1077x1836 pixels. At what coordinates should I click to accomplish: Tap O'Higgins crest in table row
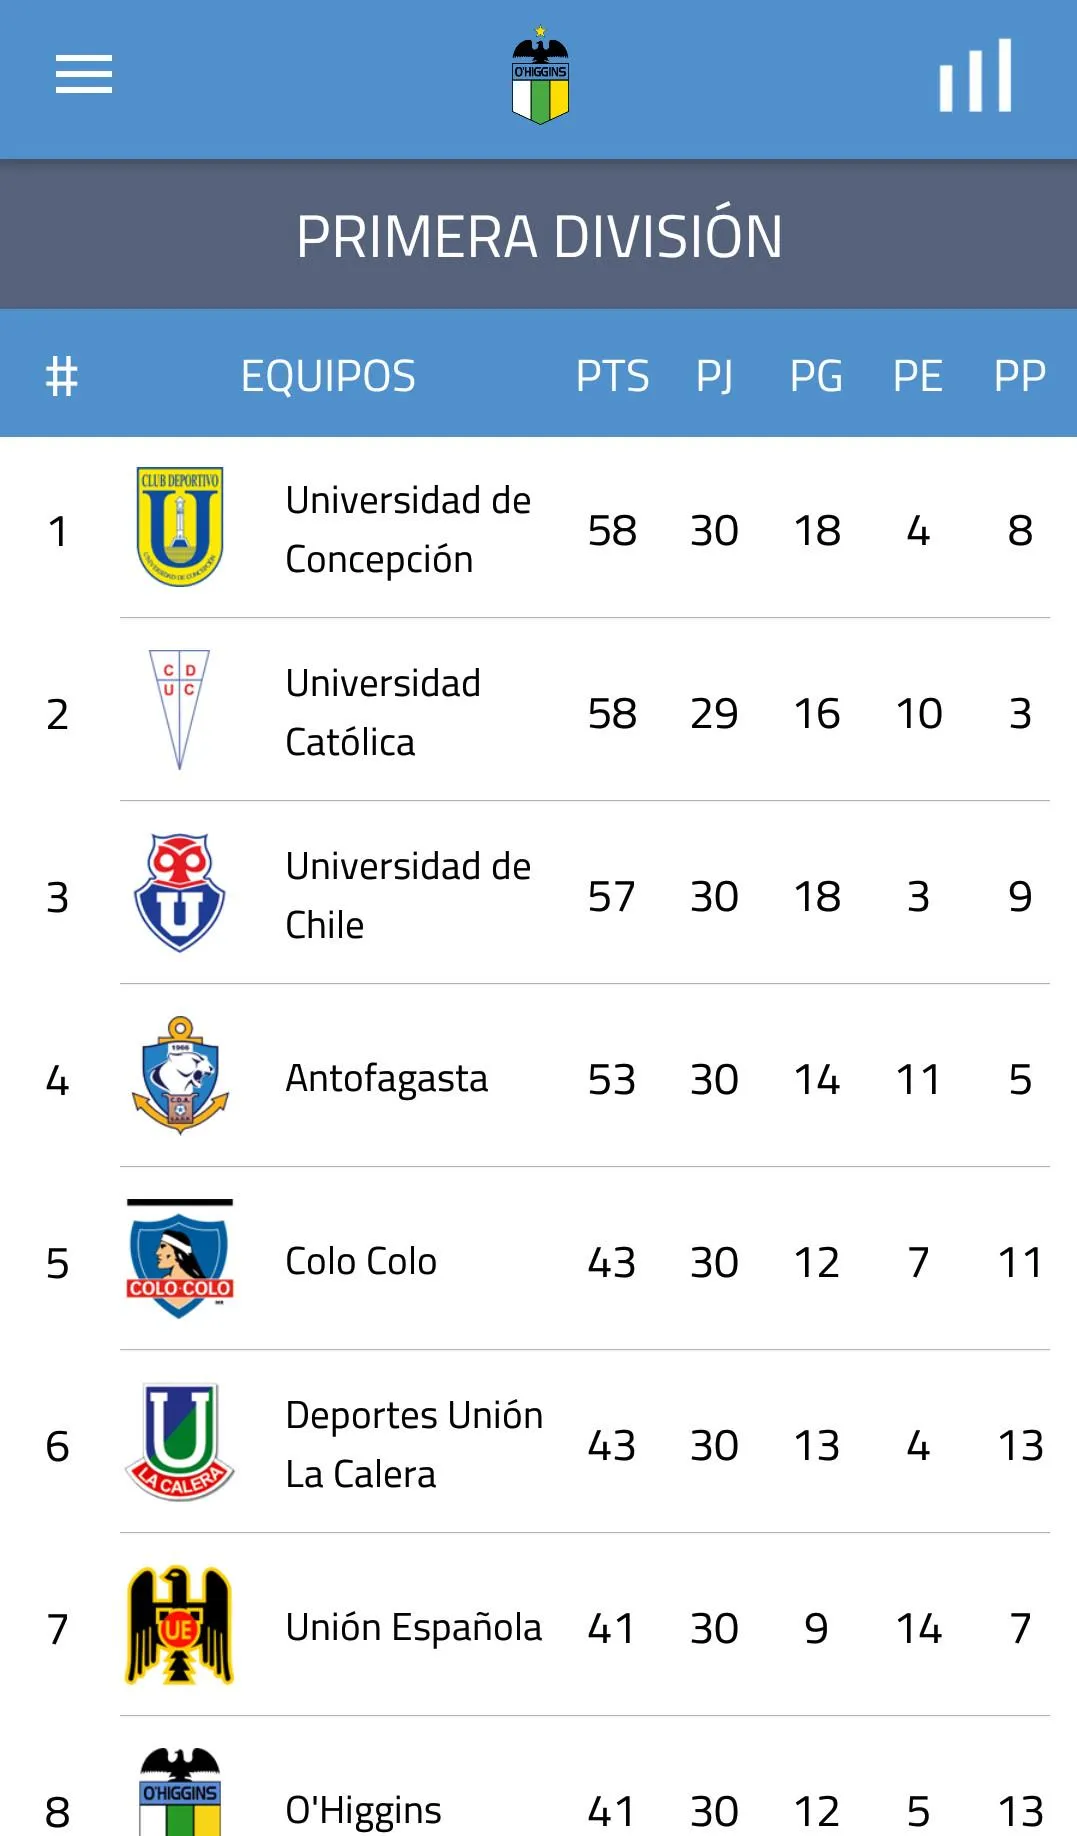click(180, 1792)
